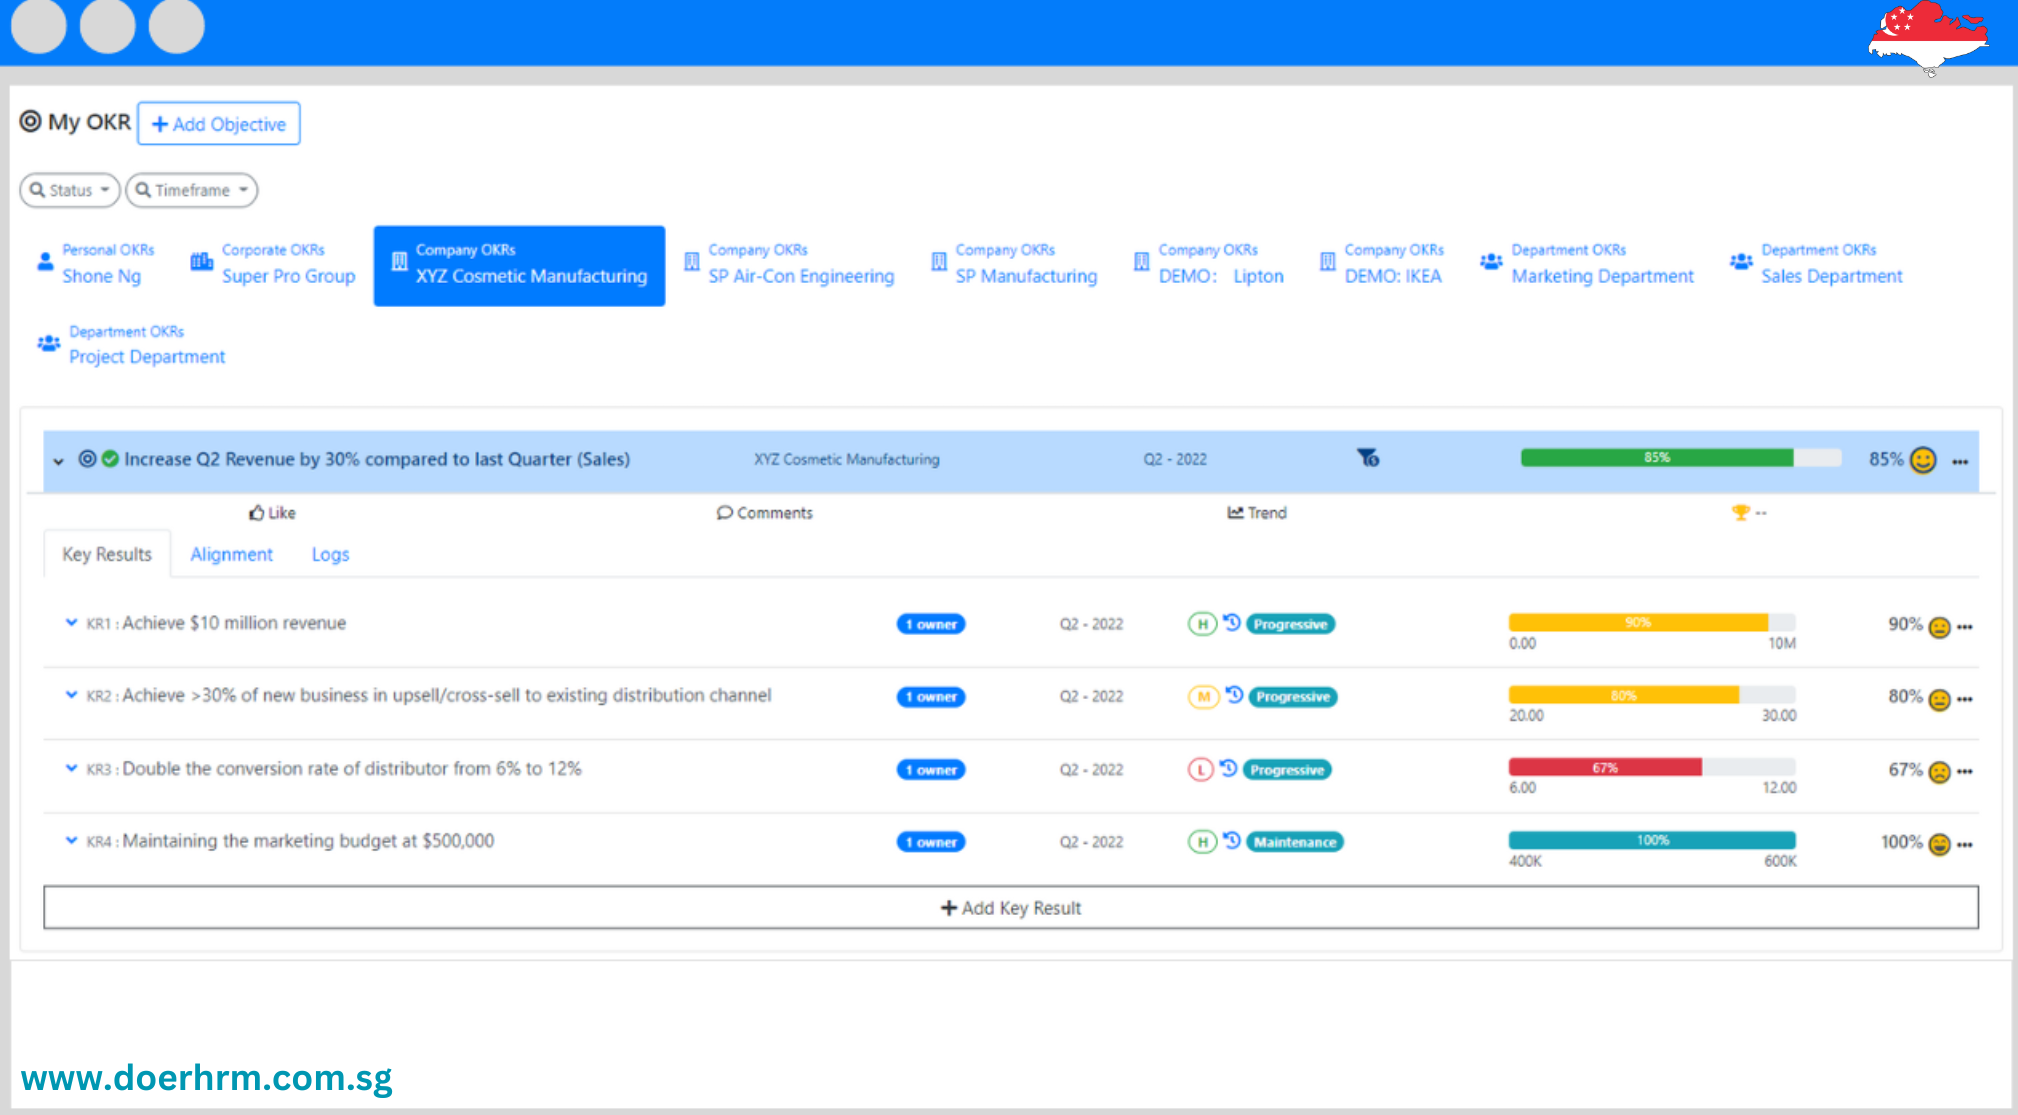Click the KR2 smiley status icon
Screen dimensions: 2018x1115
coord(1940,699)
